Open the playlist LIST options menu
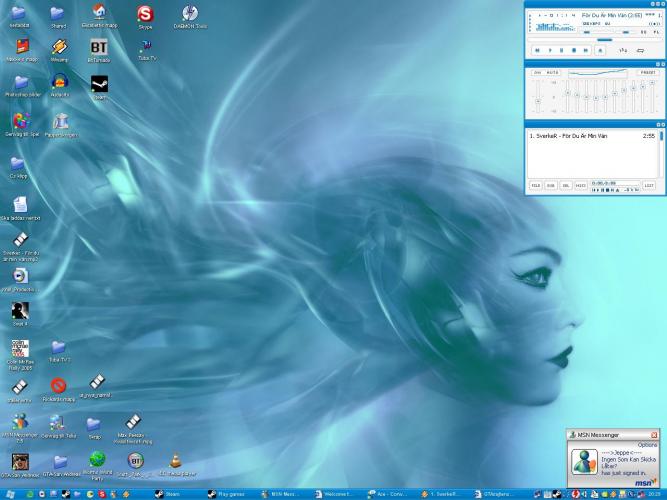 pos(649,185)
